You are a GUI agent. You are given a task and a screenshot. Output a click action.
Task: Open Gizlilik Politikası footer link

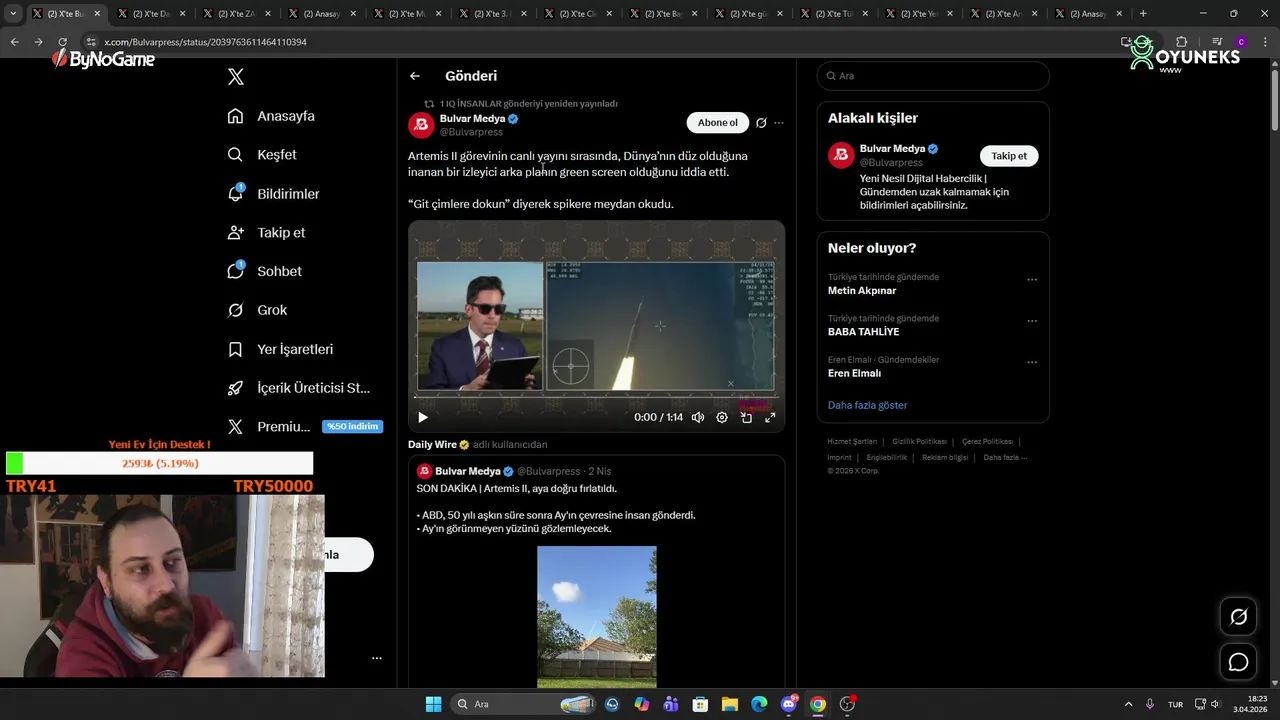coord(919,442)
